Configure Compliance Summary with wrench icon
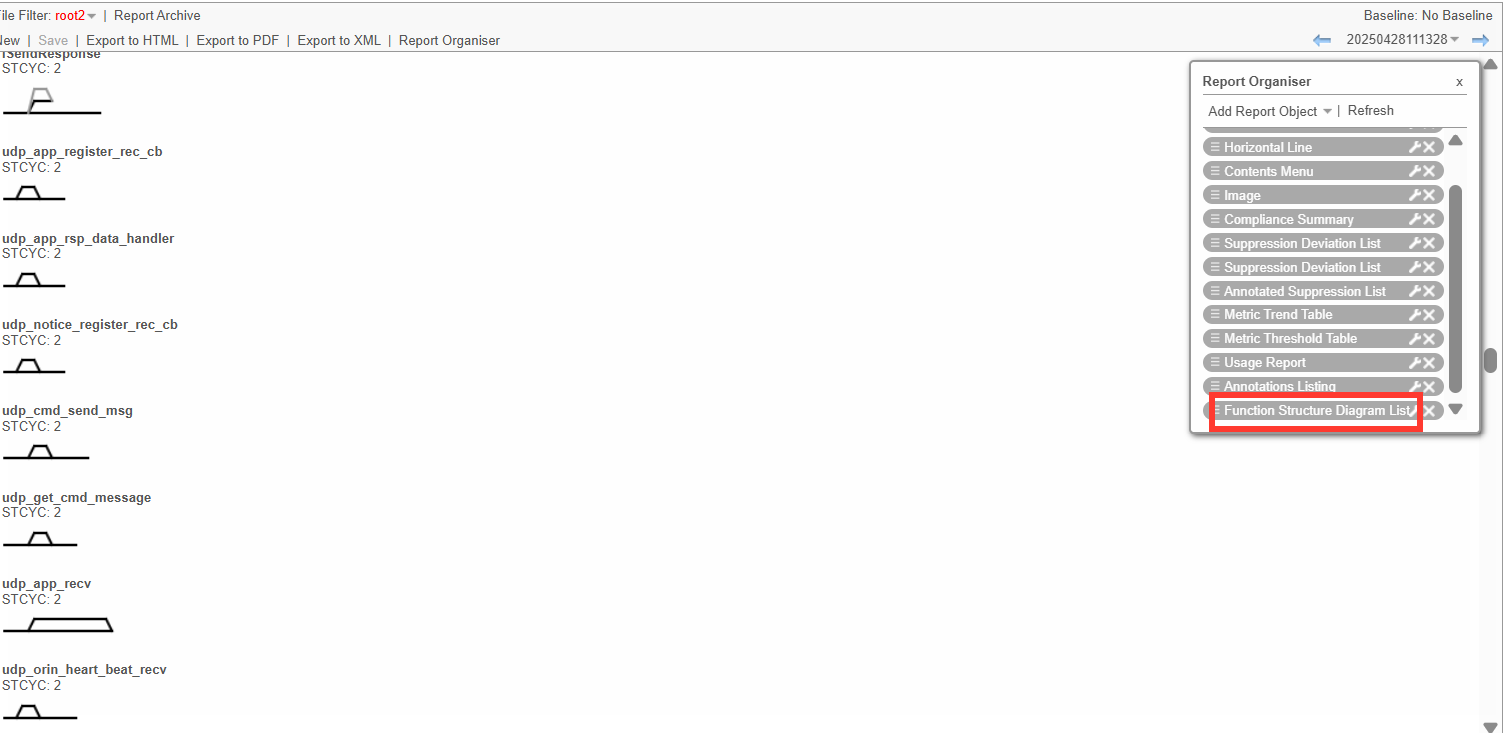This screenshot has width=1504, height=733. pos(1415,219)
